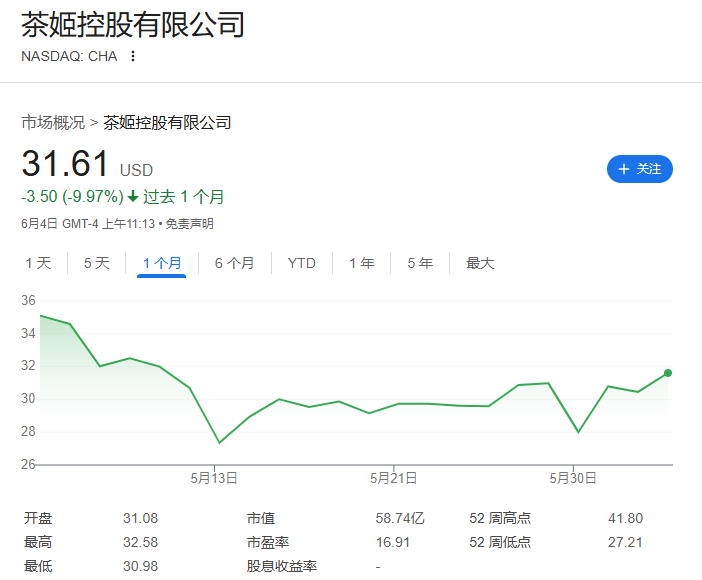Click the 52 周高点 value 41.80
Screen dimensions: 702x580
point(625,518)
